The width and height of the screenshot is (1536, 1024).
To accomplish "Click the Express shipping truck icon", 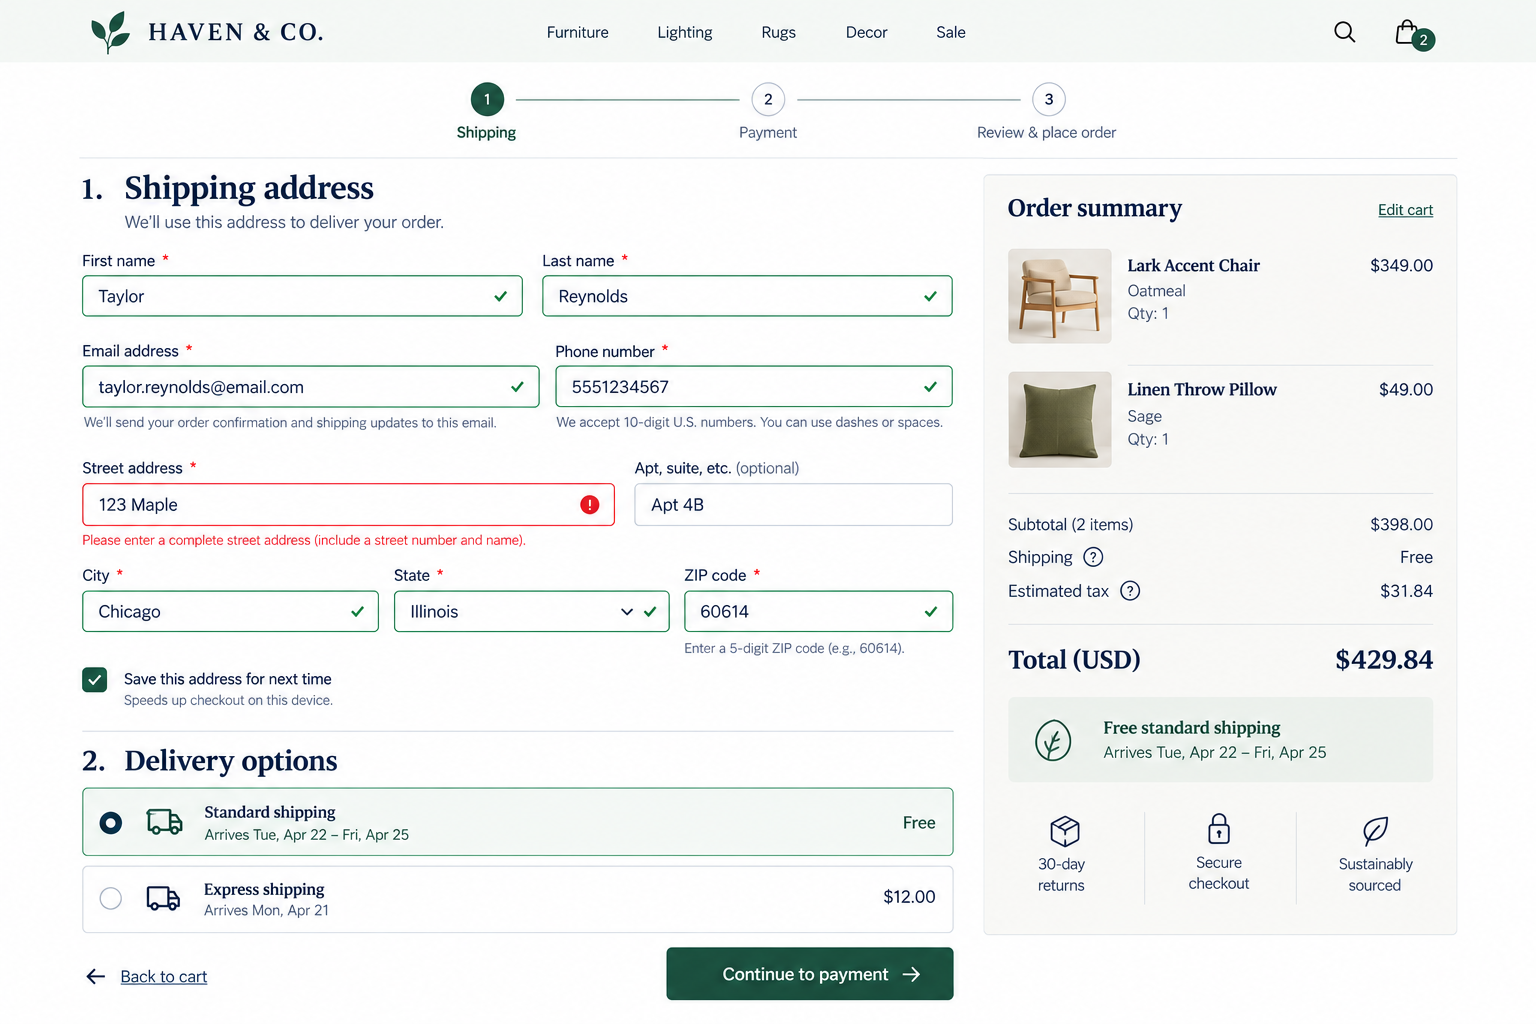I will (x=164, y=898).
